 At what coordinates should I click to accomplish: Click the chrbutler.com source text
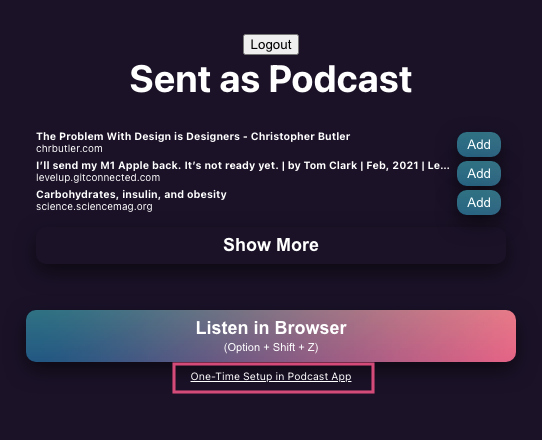[x=69, y=149]
